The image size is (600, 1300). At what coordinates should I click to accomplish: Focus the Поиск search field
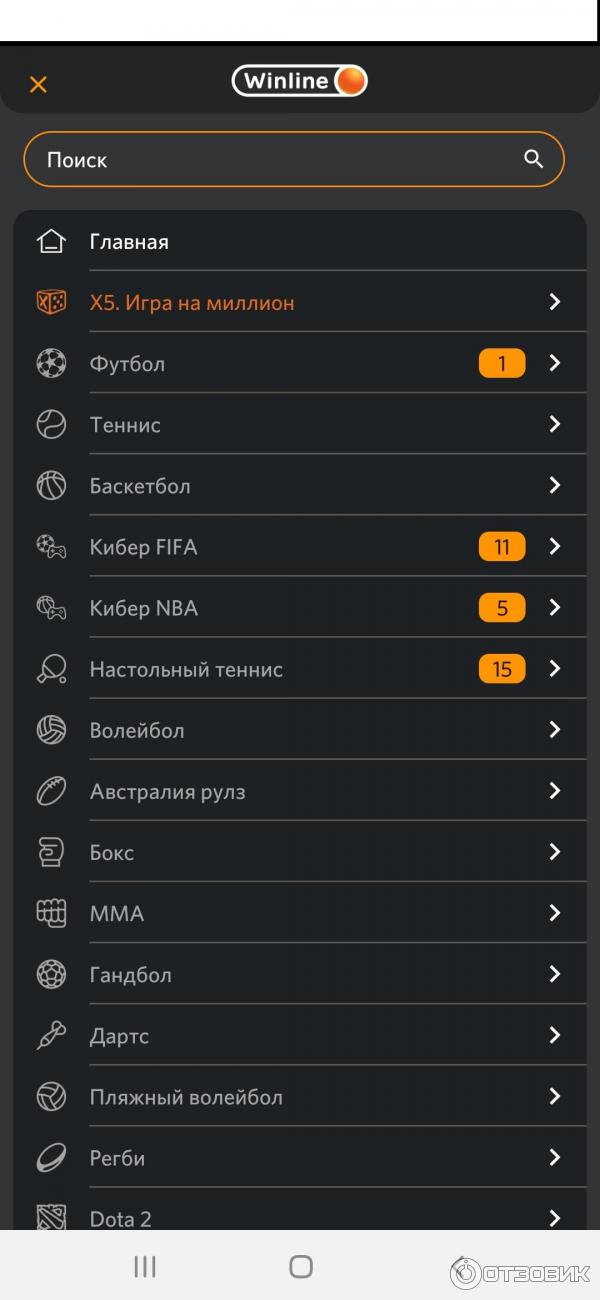click(270, 160)
